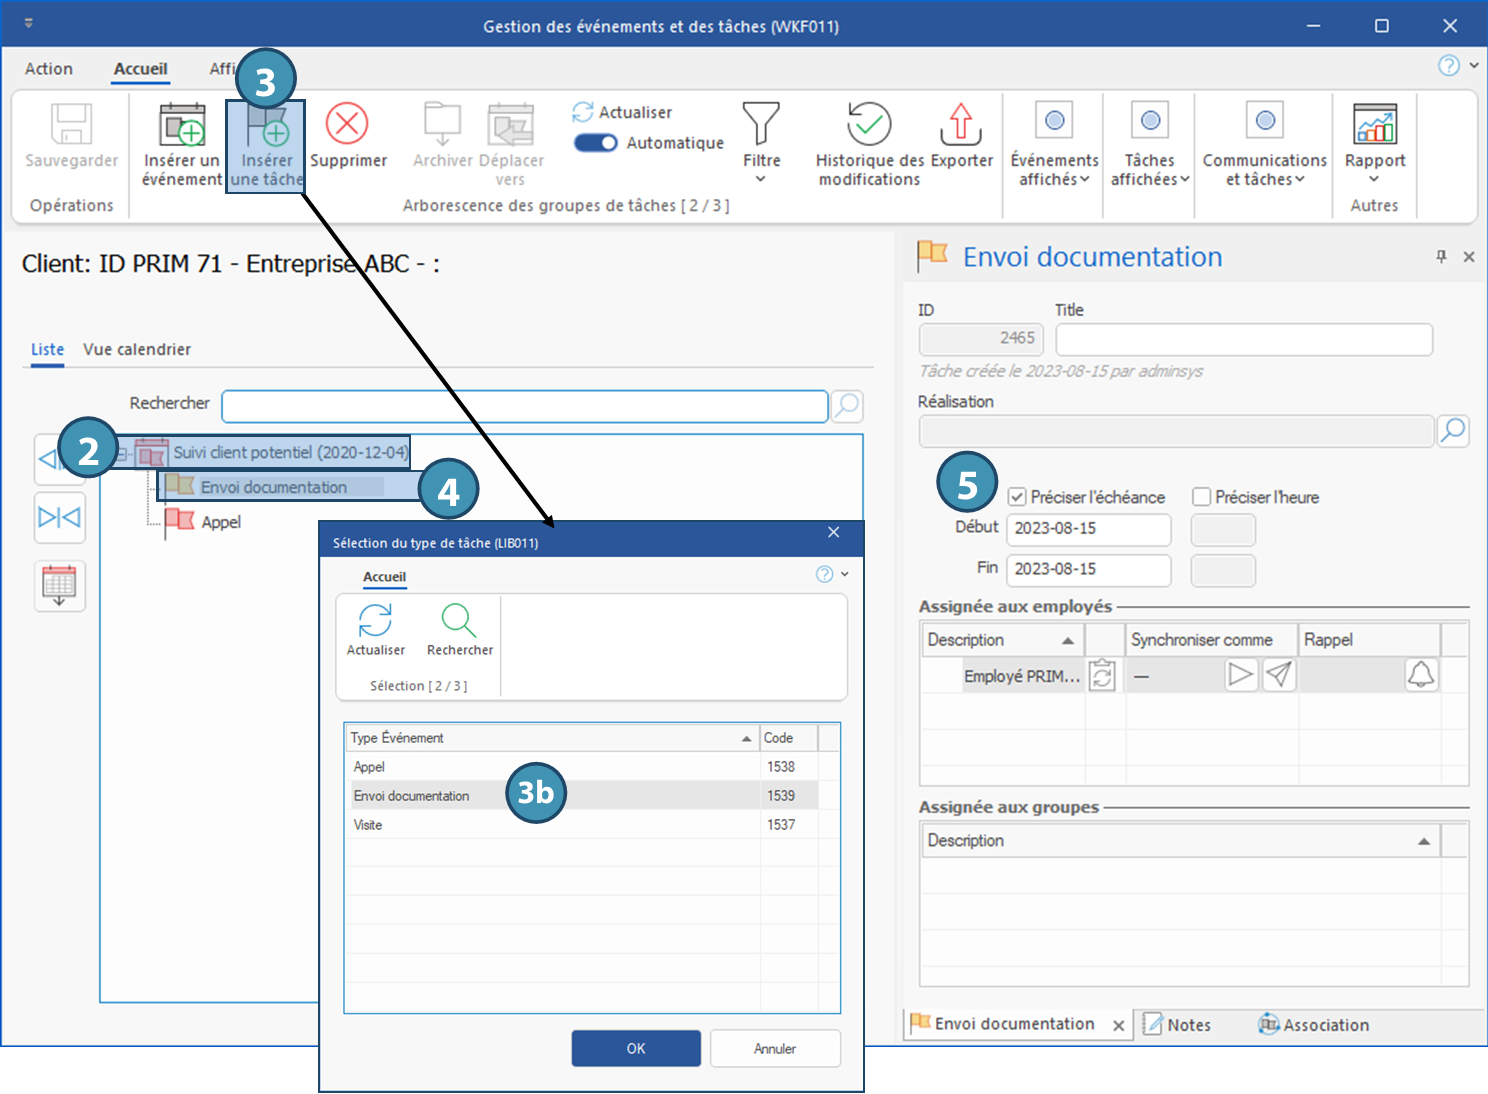The height and width of the screenshot is (1094, 1488).
Task: Click the Rechercher magnifier in dialog
Action: (x=459, y=621)
